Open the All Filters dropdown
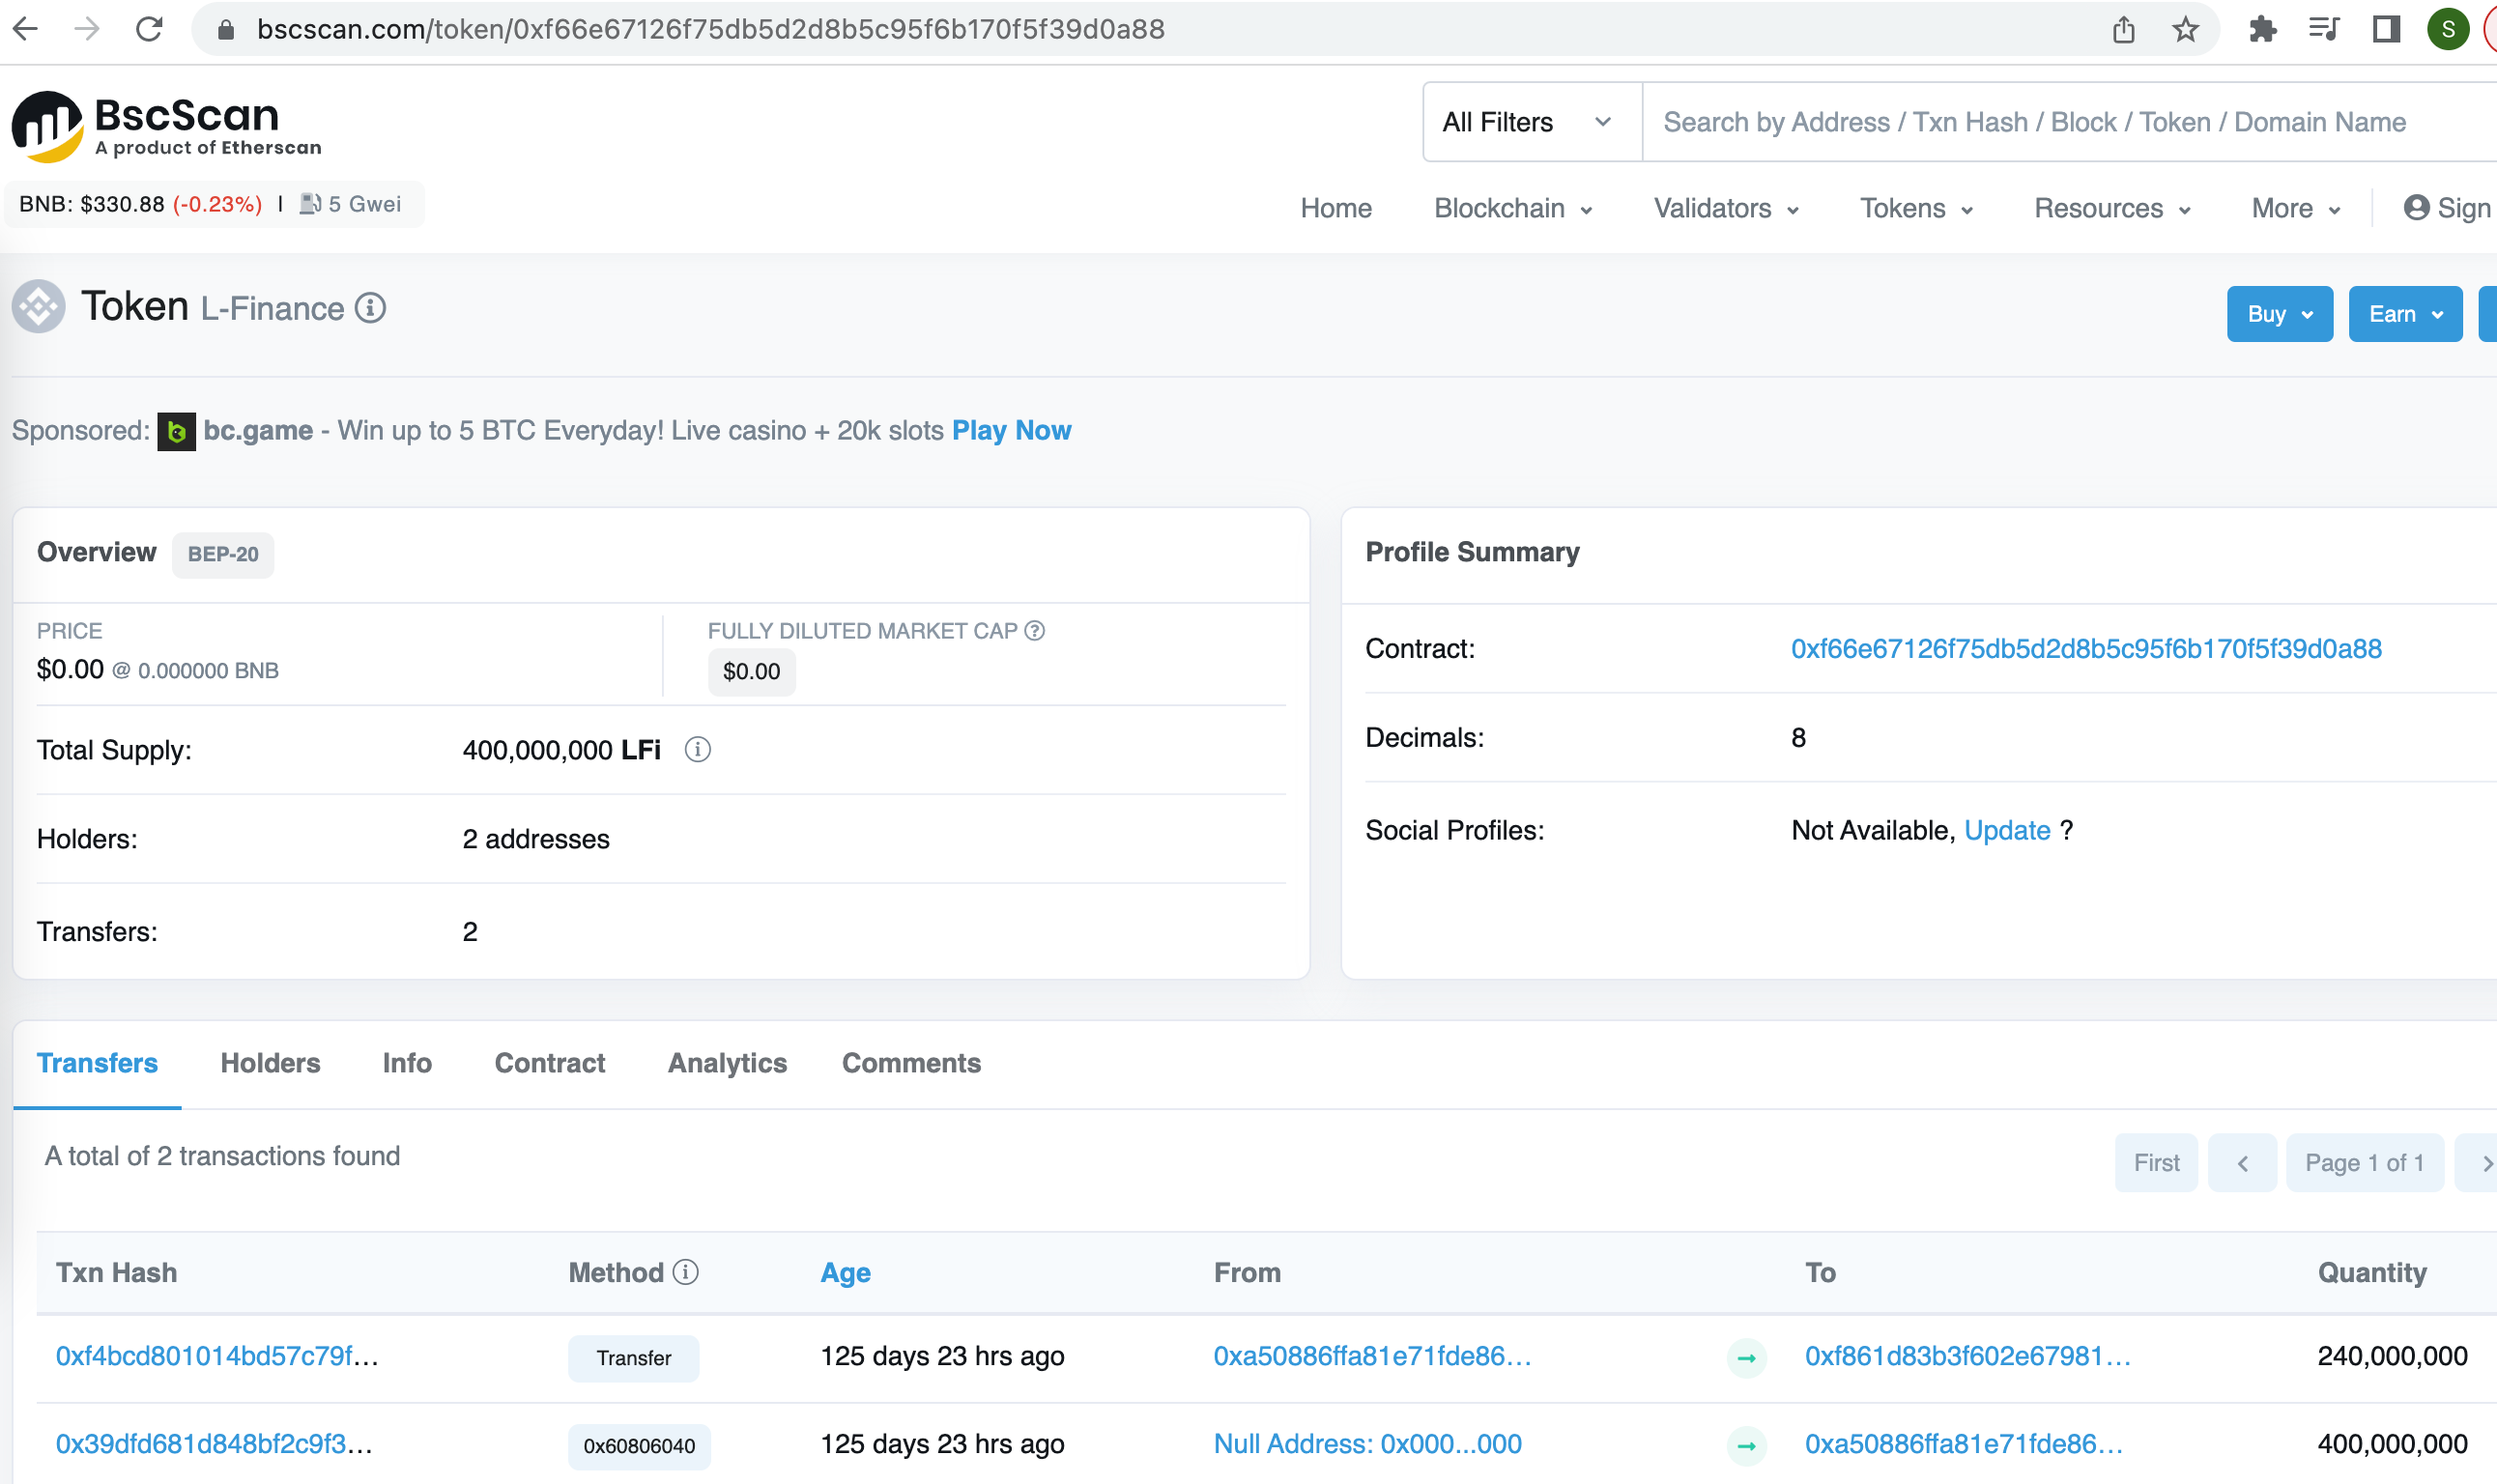Image resolution: width=2497 pixels, height=1484 pixels. click(1528, 122)
